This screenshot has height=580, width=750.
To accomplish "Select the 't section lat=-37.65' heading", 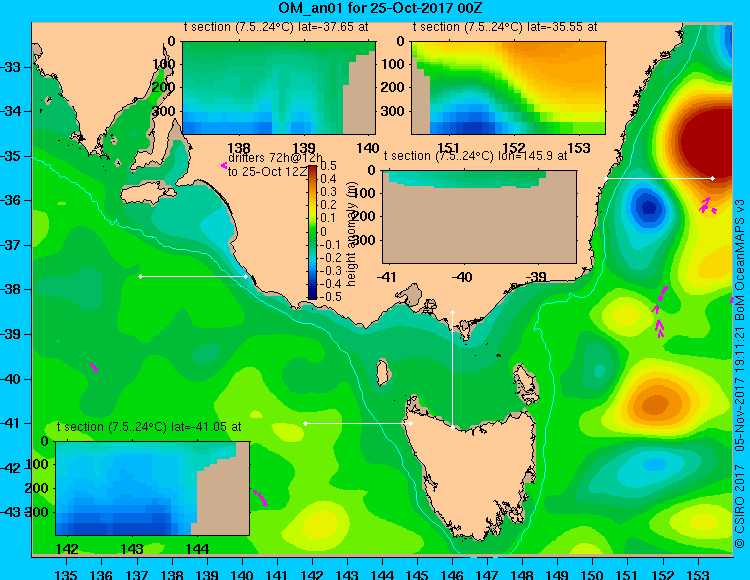I will pos(276,27).
